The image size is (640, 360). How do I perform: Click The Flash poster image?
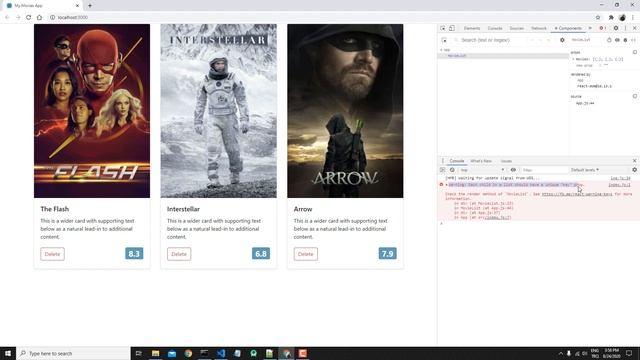pyautogui.click(x=92, y=111)
